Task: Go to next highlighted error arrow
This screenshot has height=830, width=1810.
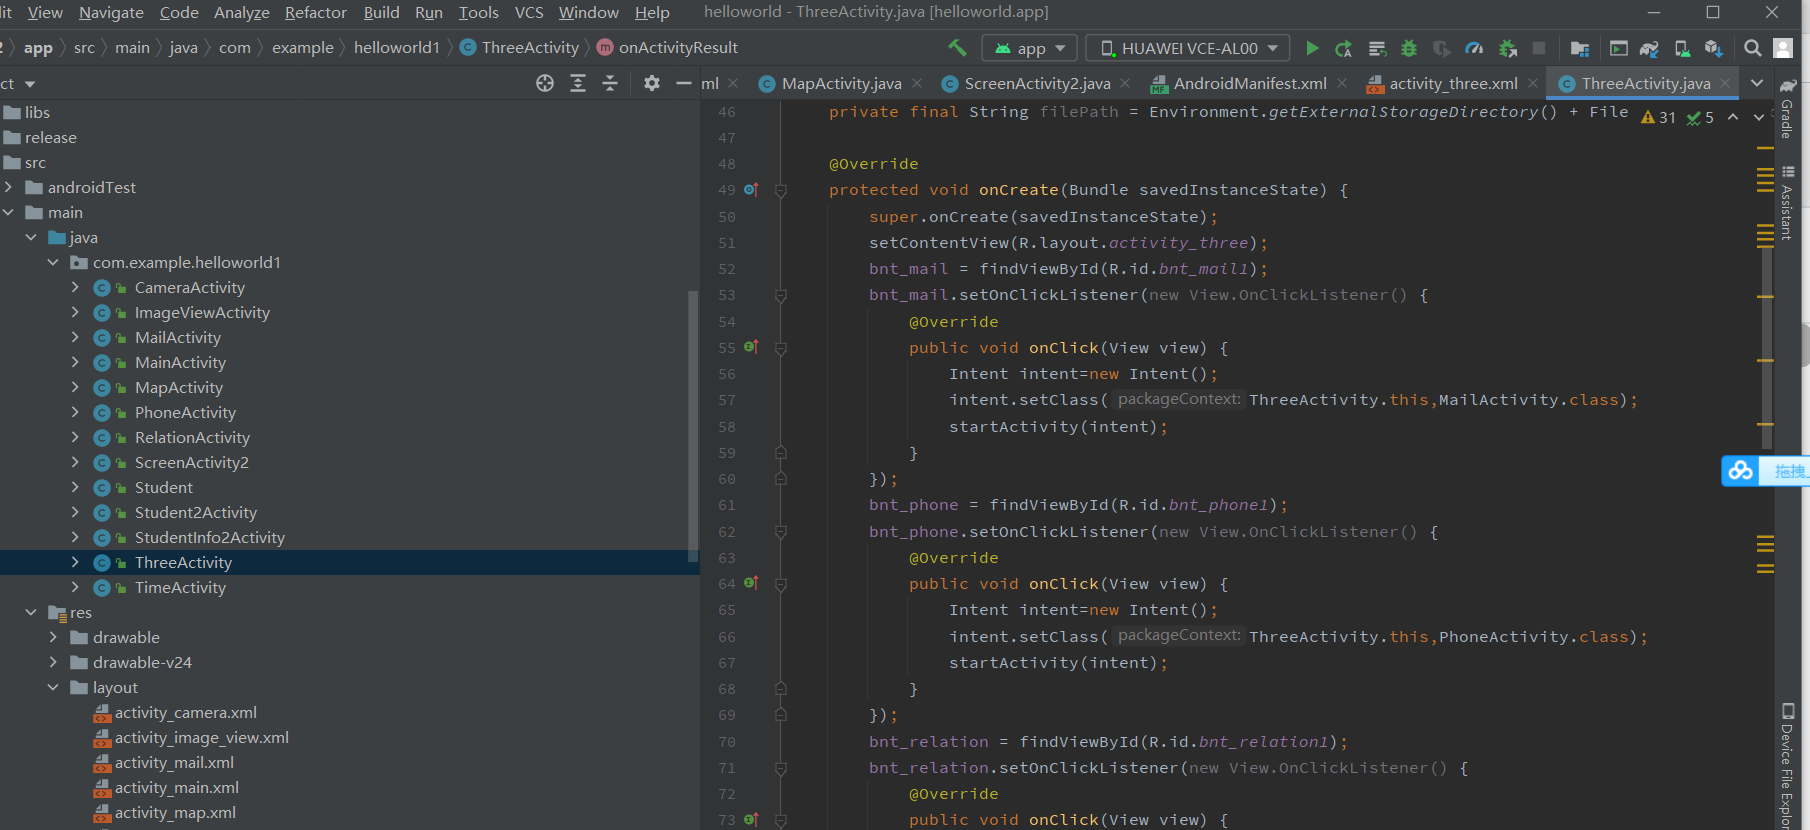Action: (x=1759, y=117)
